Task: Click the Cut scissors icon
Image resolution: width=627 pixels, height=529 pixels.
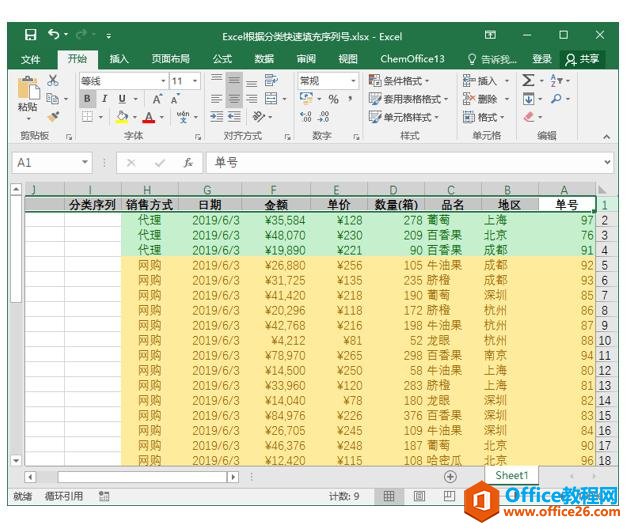Action: pyautogui.click(x=53, y=80)
